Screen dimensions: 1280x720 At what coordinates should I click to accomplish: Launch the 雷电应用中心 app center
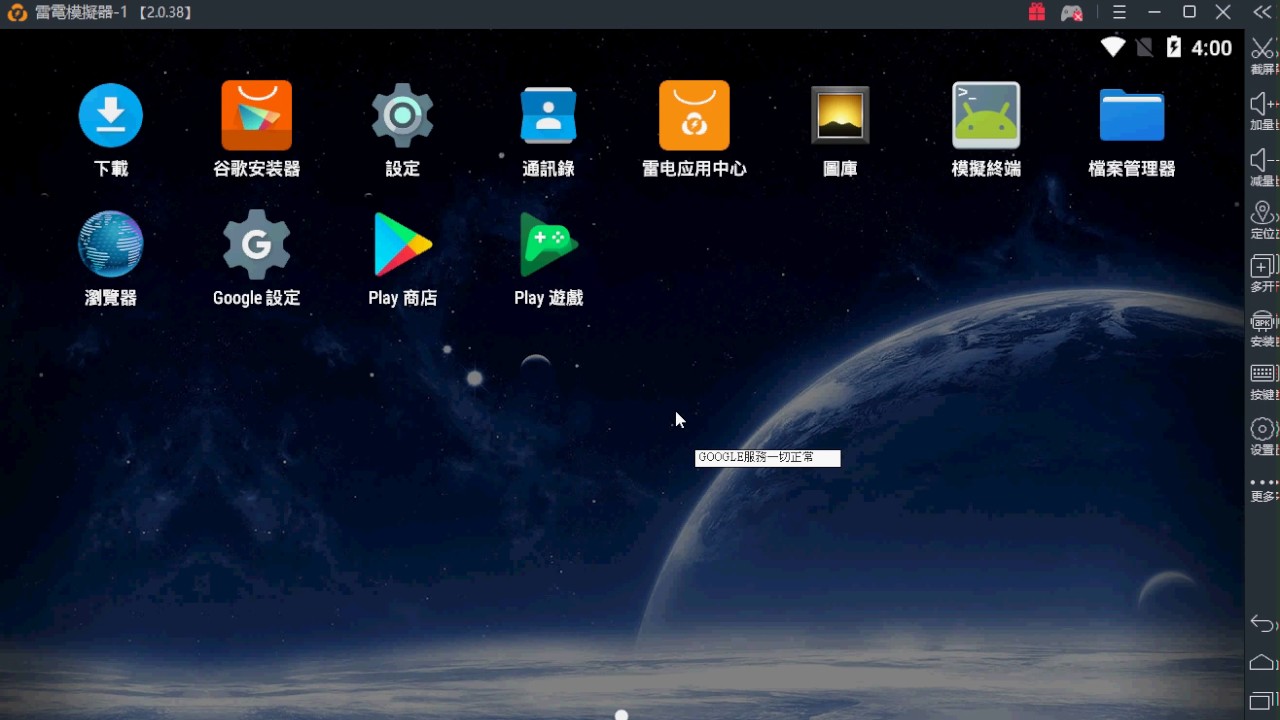pos(694,115)
